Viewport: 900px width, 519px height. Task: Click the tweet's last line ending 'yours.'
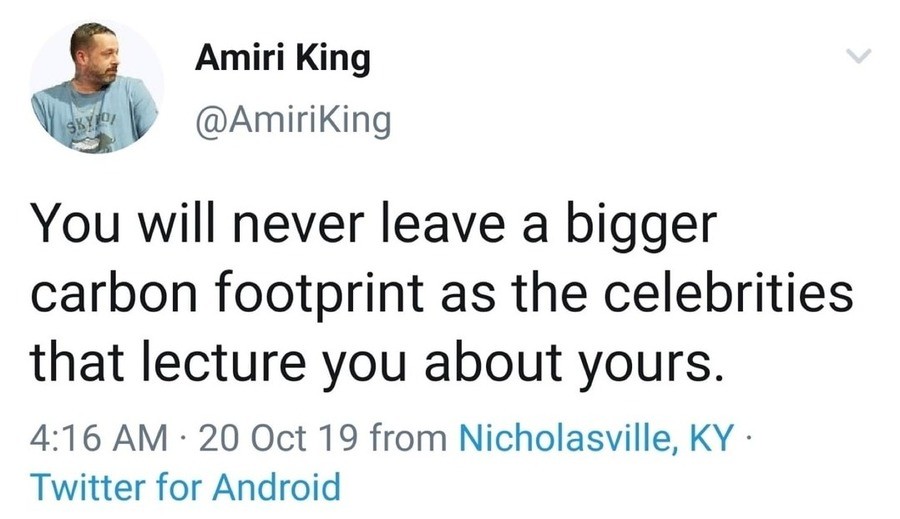[375, 364]
